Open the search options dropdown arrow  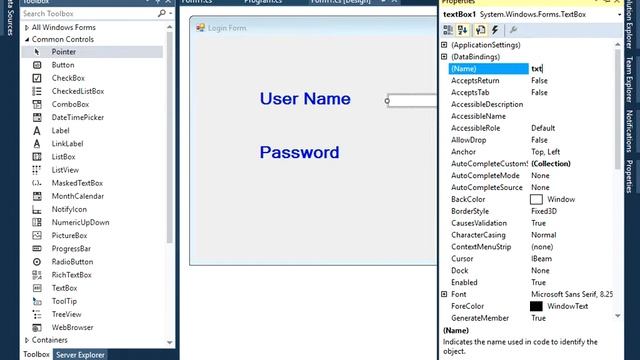click(171, 14)
